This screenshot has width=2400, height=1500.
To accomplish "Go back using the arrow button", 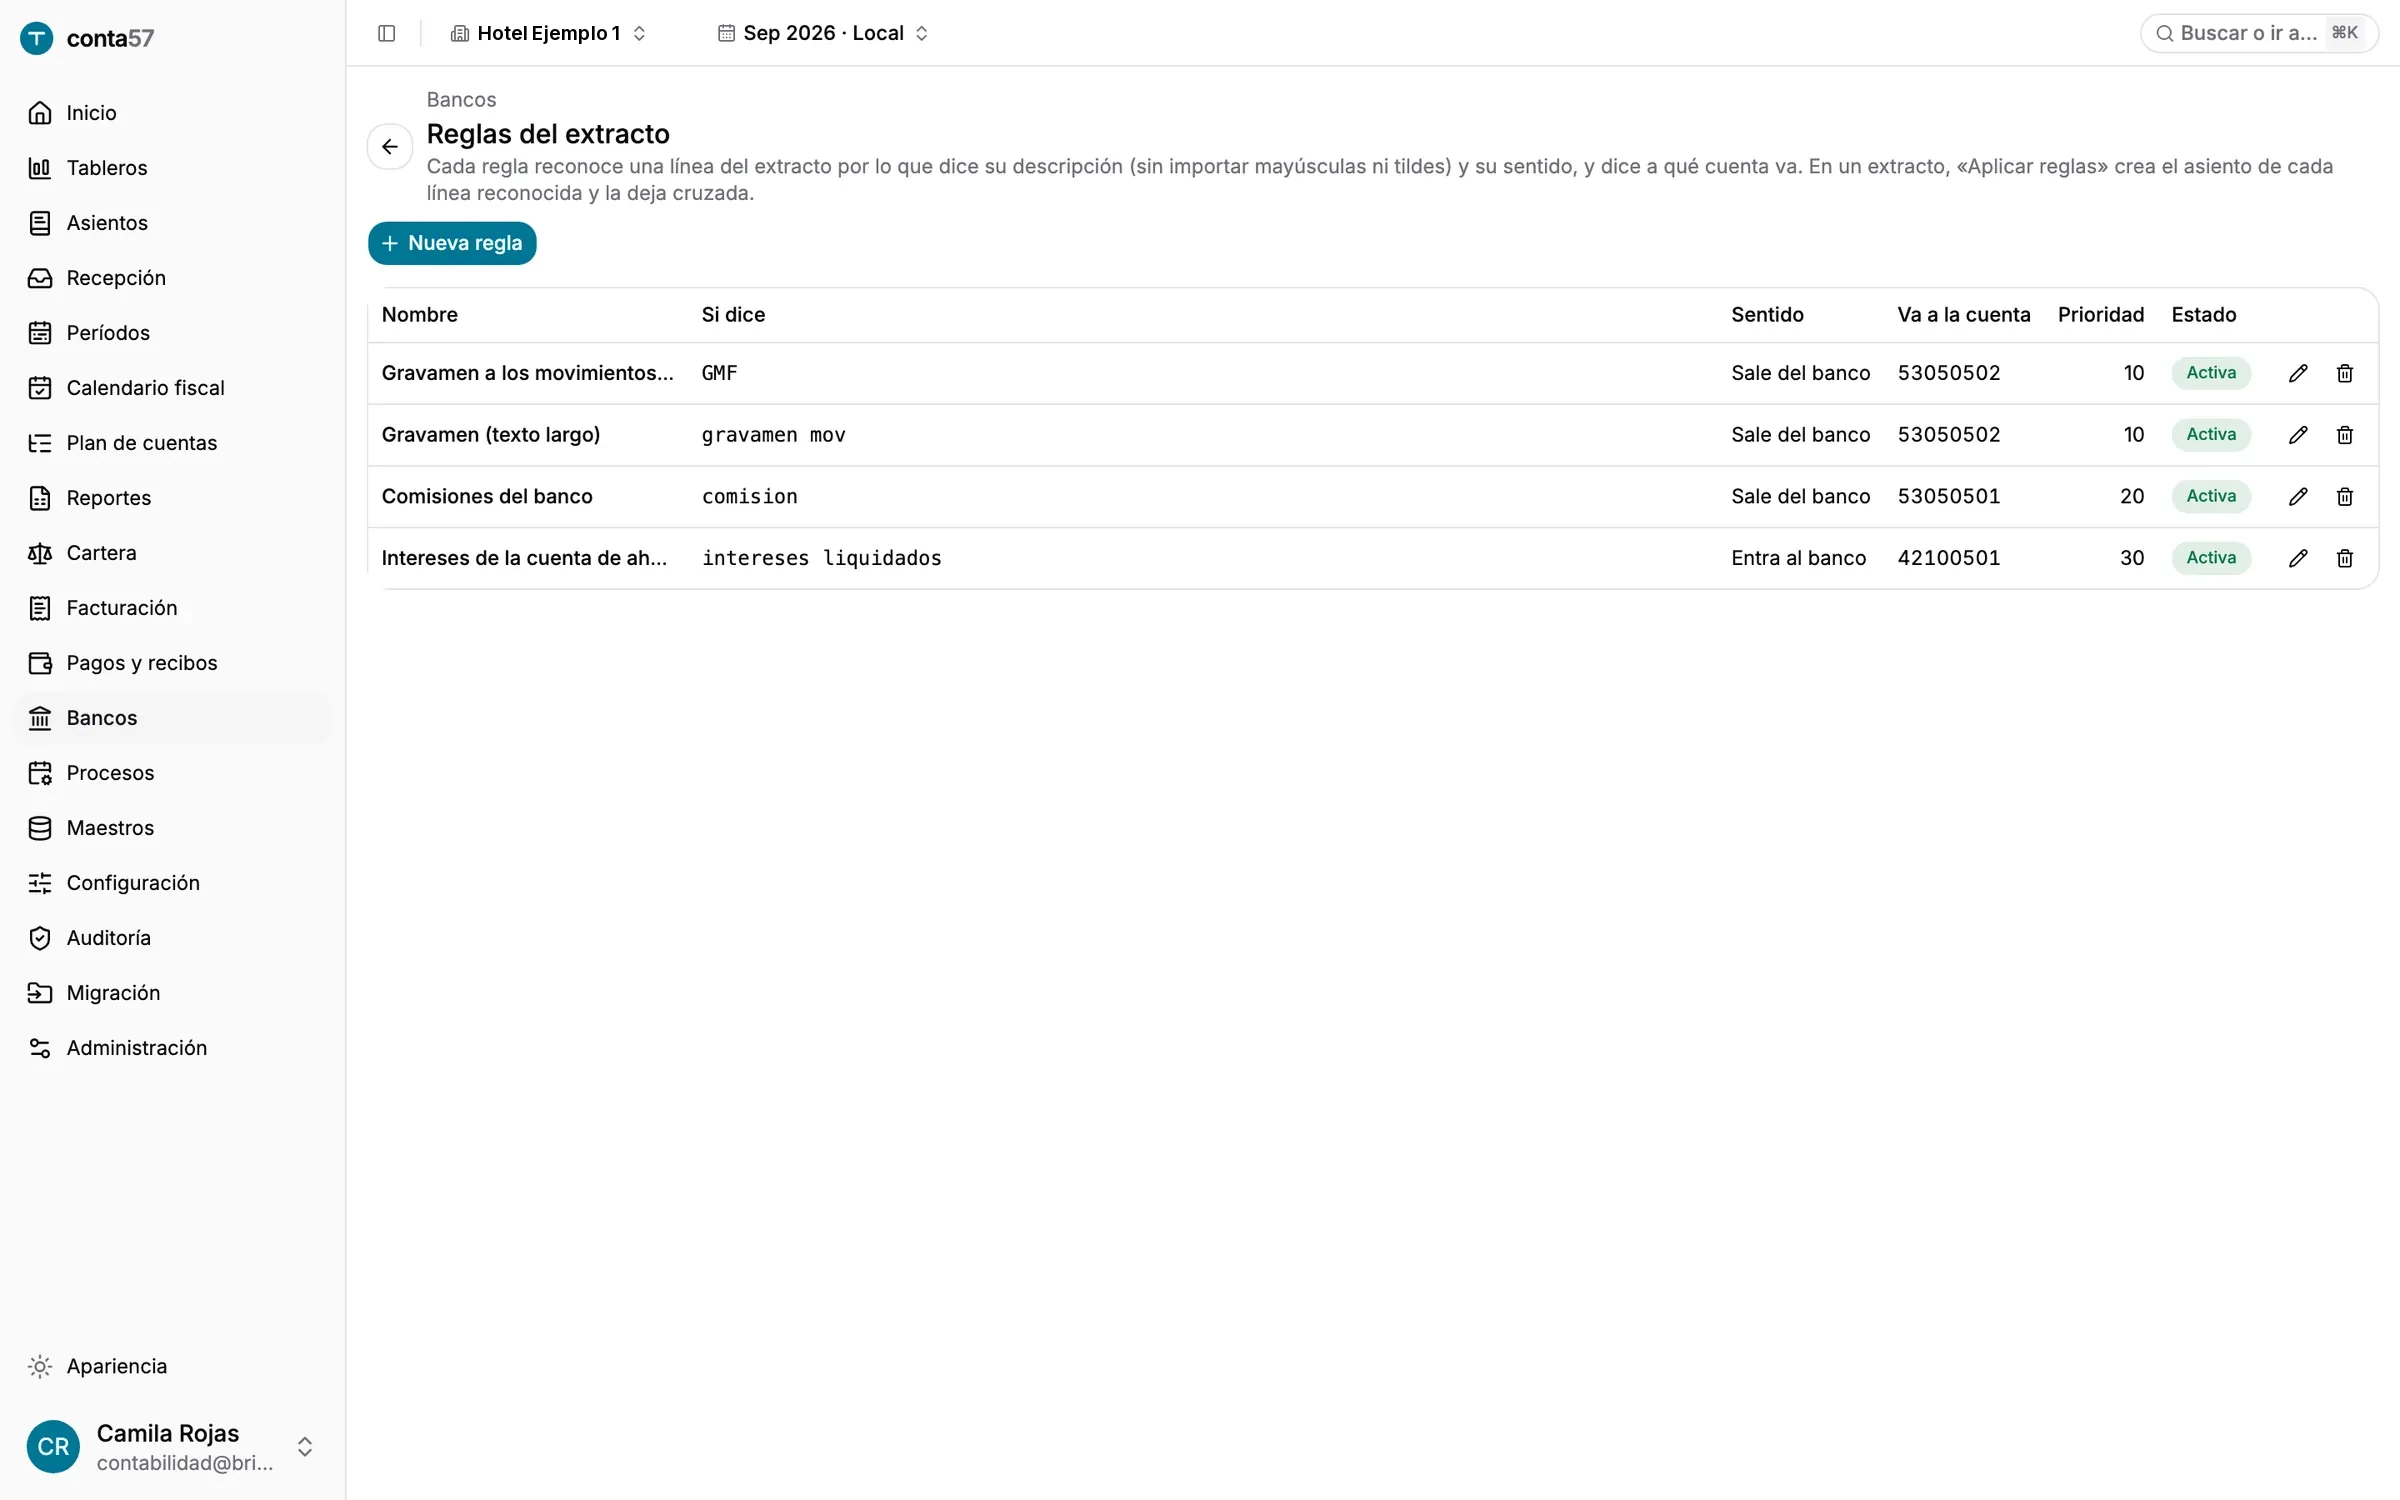I will point(390,147).
